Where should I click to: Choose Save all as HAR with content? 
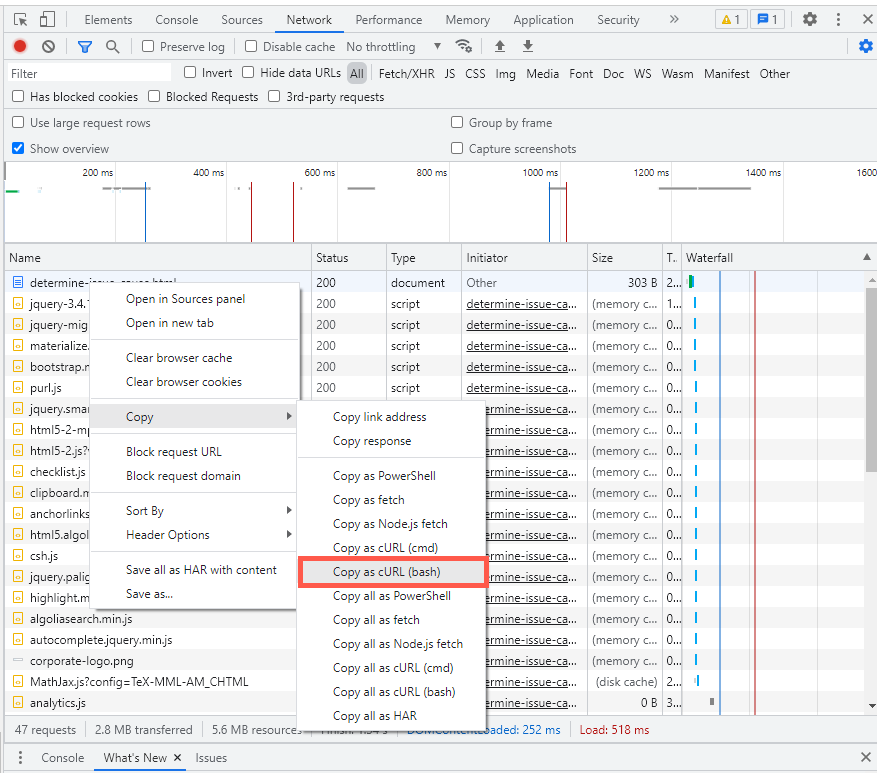(x=193, y=570)
